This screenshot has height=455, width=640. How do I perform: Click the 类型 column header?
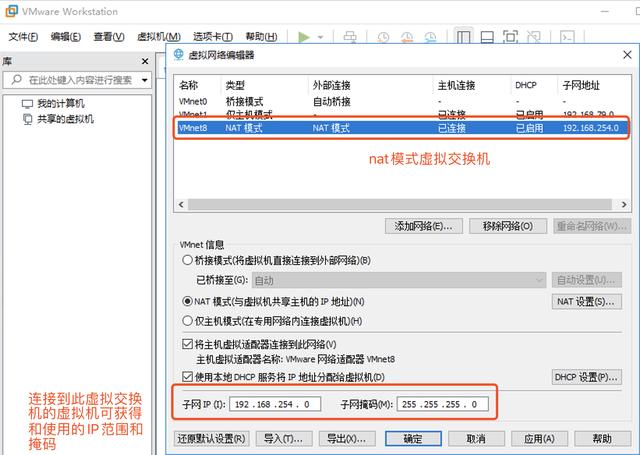tap(235, 85)
